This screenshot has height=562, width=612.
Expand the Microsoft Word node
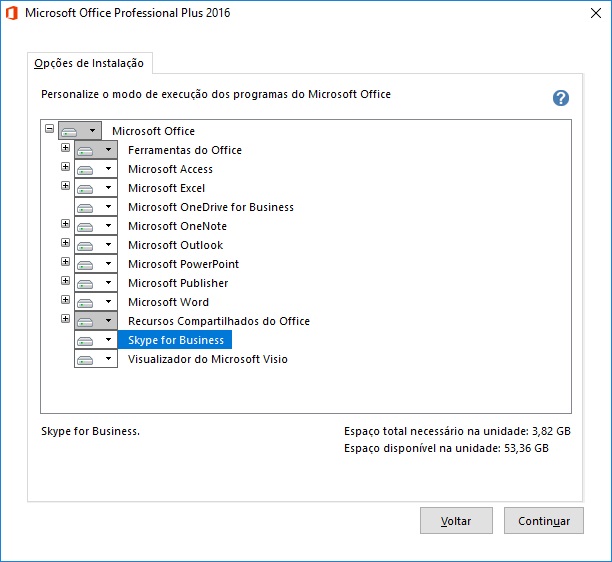66,300
